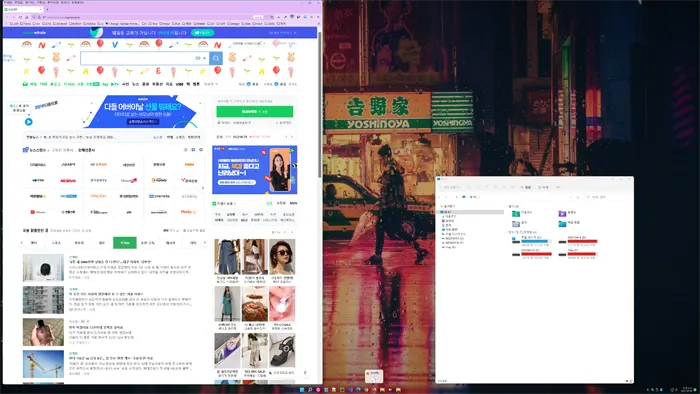Click the MBN logo in newsstand
Image resolution: width=700 pixels, height=394 pixels.
pyautogui.click(x=189, y=165)
